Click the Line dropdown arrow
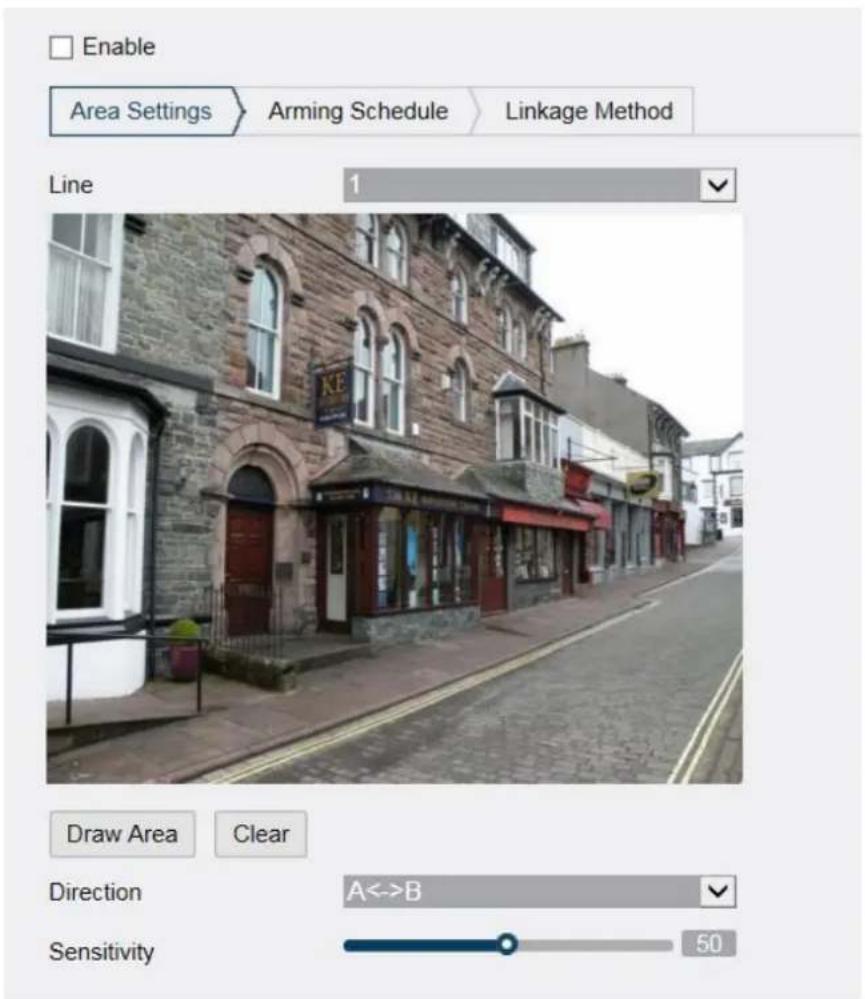865x999 pixels. 718,185
